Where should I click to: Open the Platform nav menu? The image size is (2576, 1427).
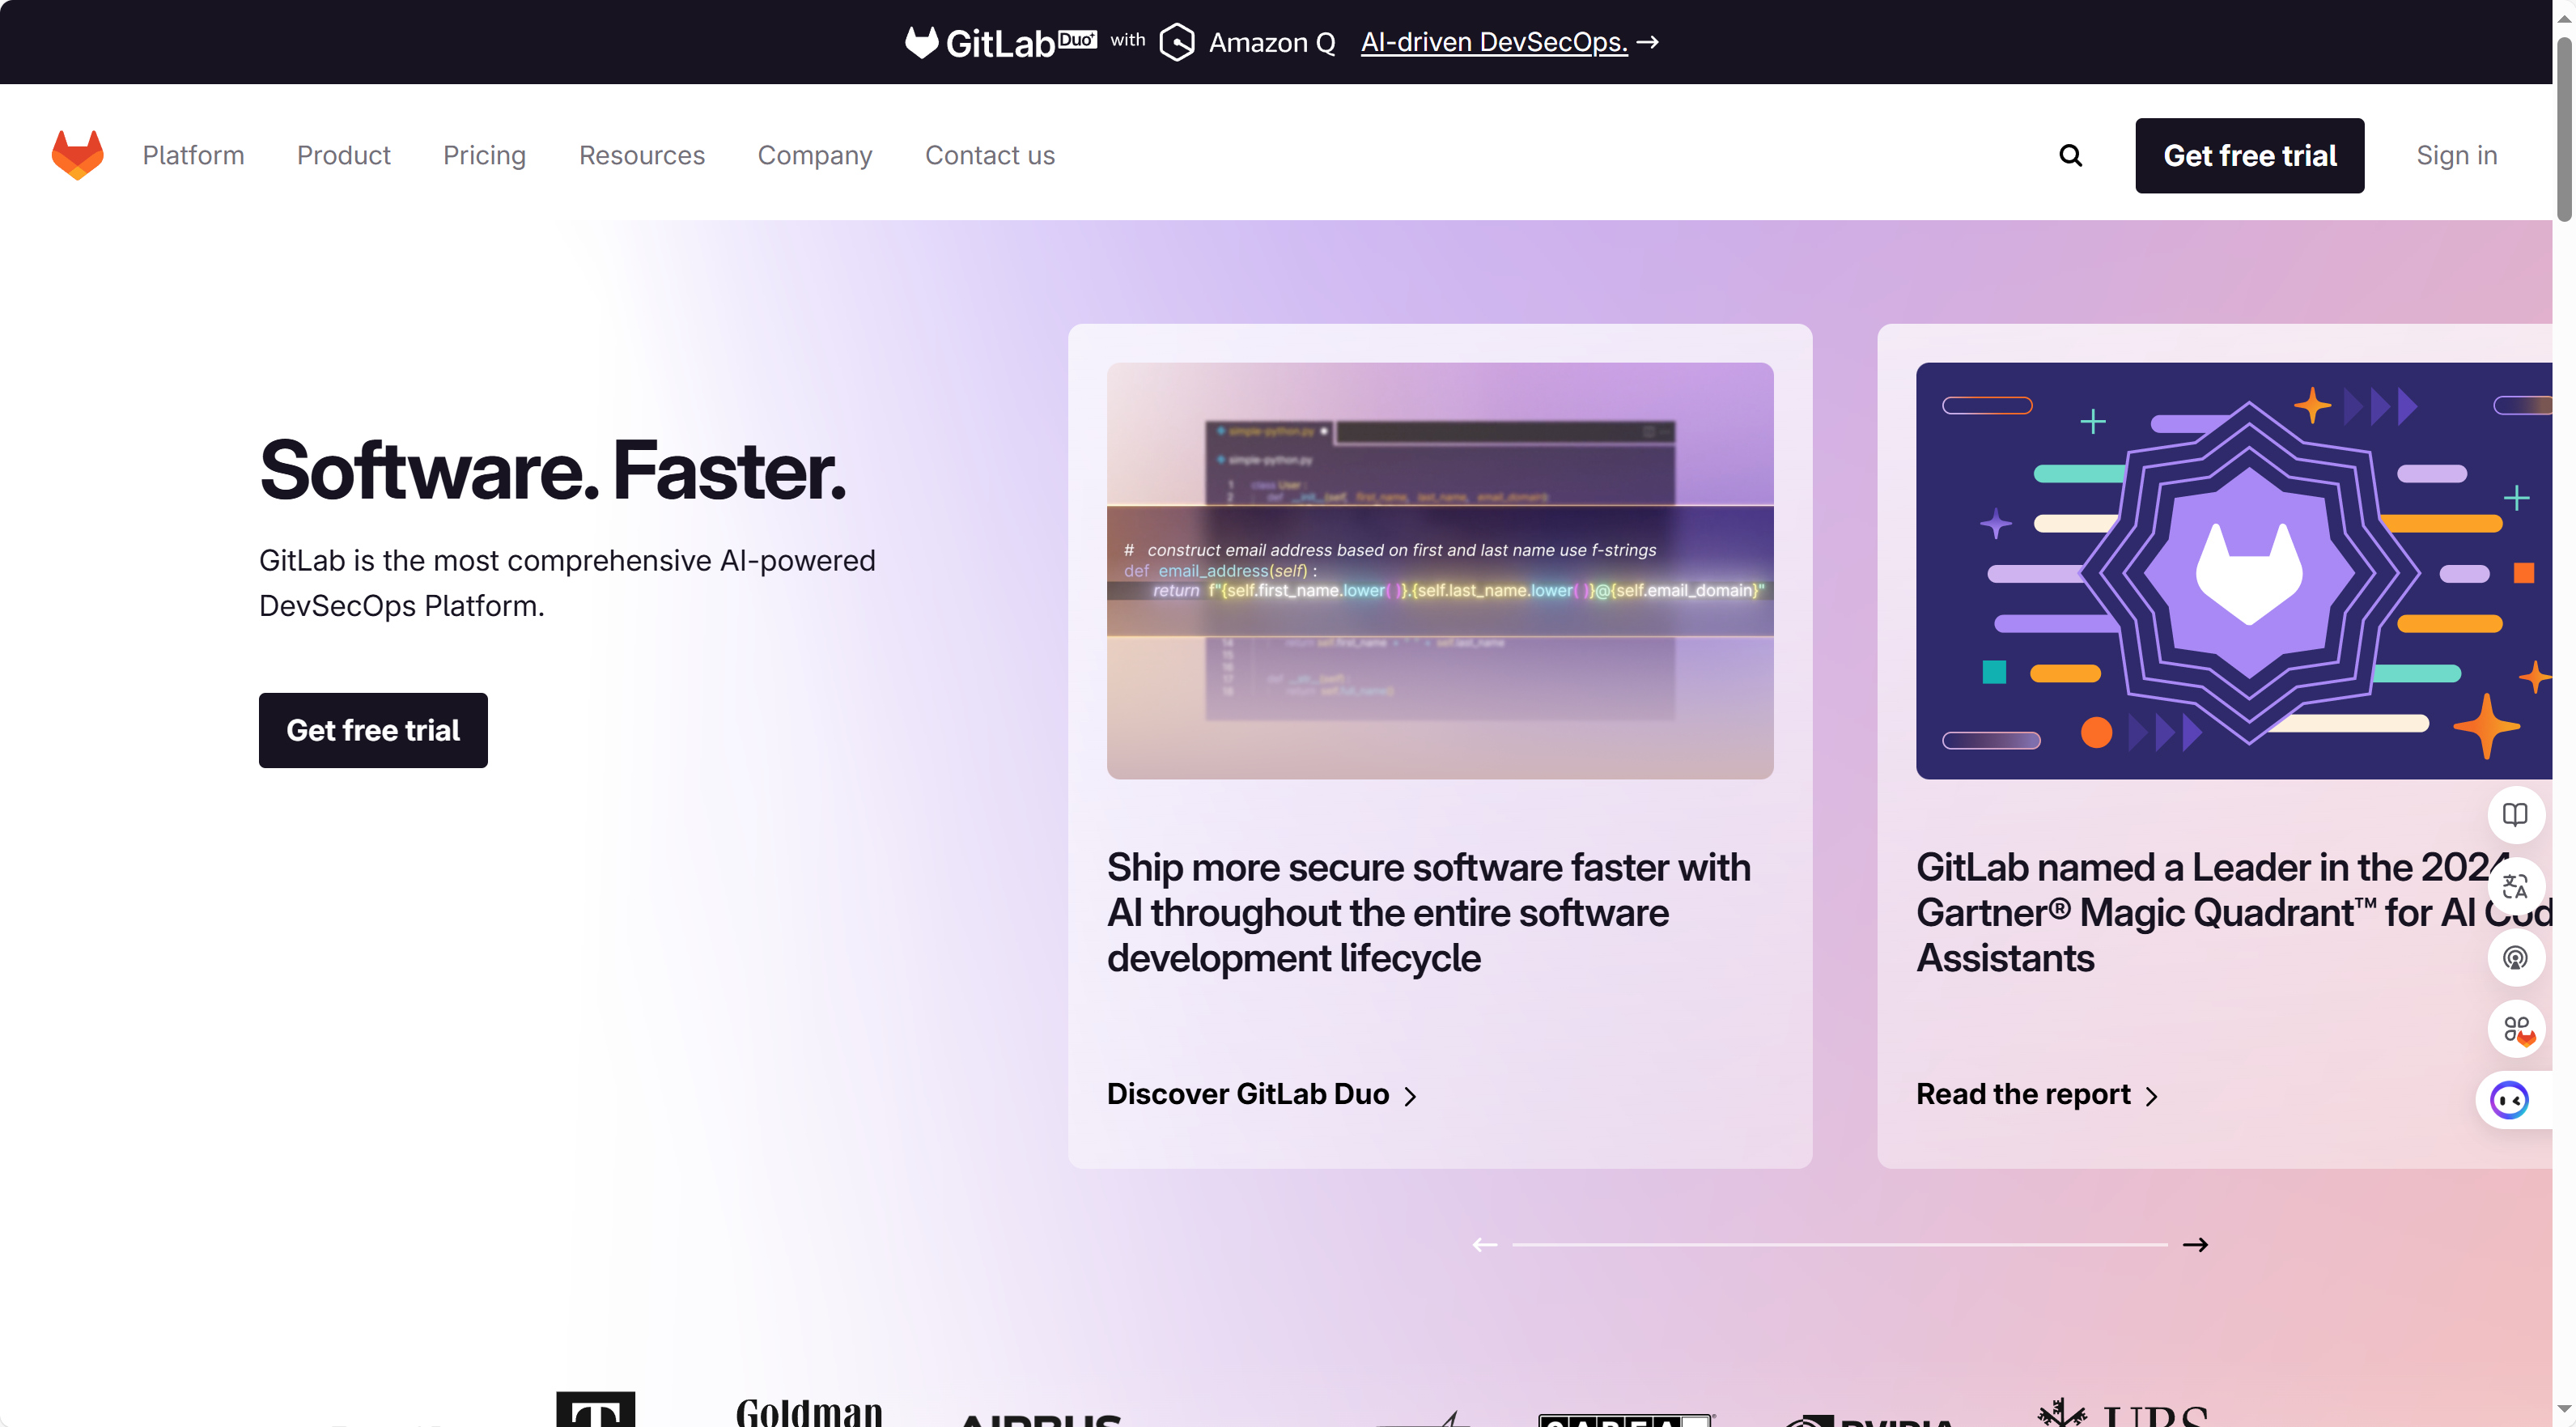pyautogui.click(x=193, y=155)
